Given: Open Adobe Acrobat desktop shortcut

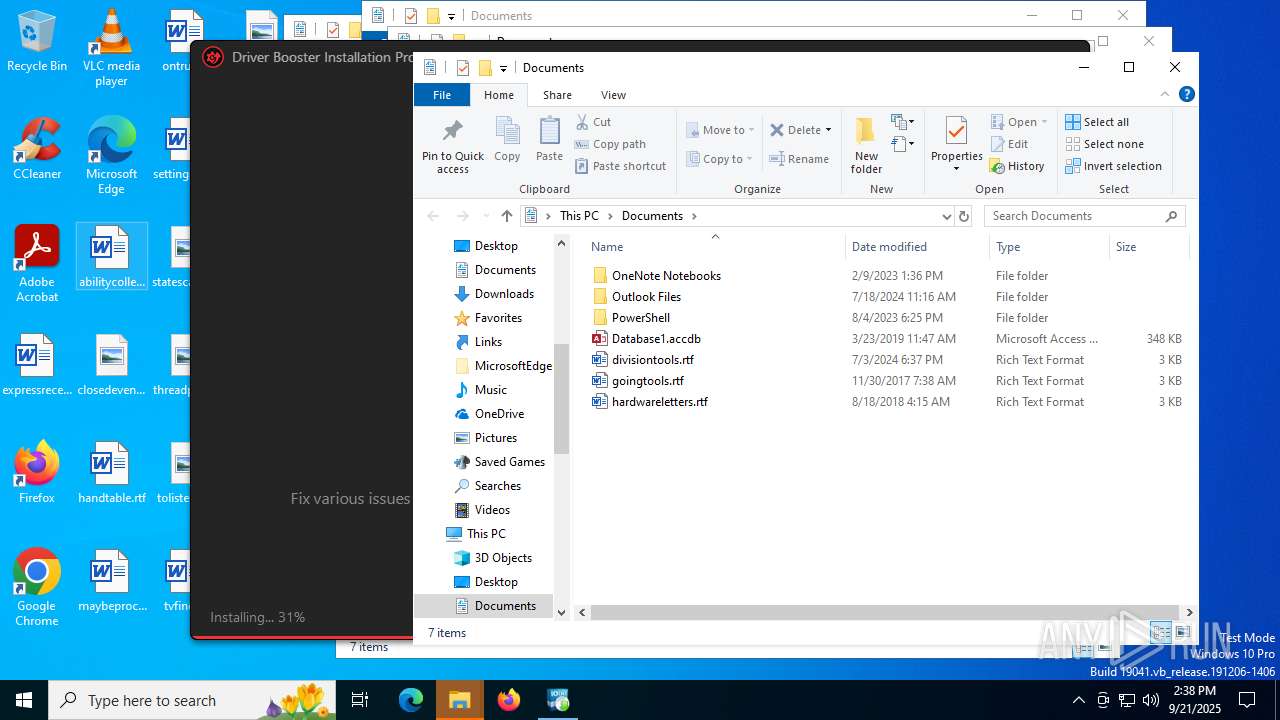Looking at the screenshot, I should (37, 264).
